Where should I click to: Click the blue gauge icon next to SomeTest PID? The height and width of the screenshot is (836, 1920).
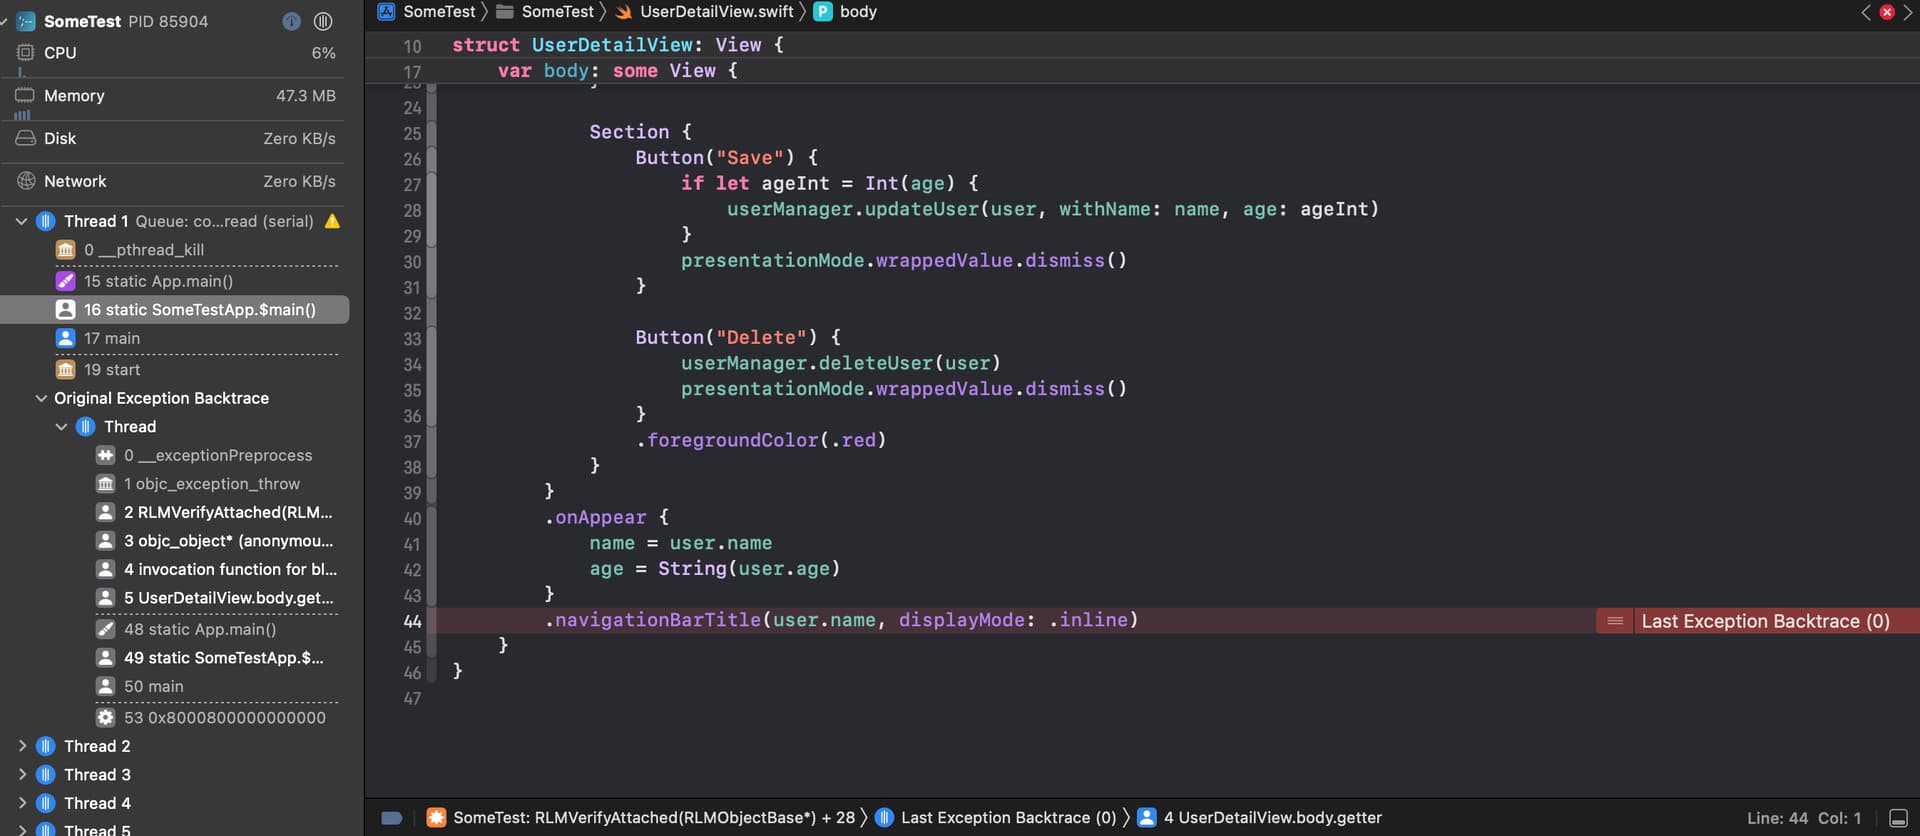pyautogui.click(x=291, y=21)
